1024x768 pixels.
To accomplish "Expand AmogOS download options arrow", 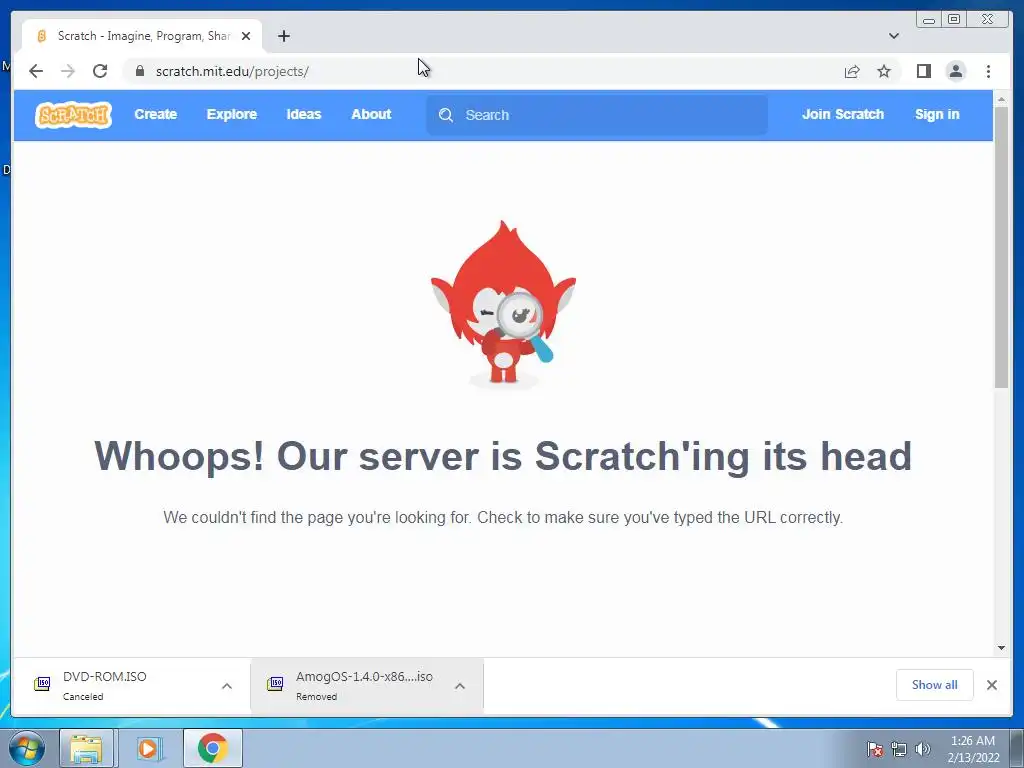I will click(x=460, y=686).
